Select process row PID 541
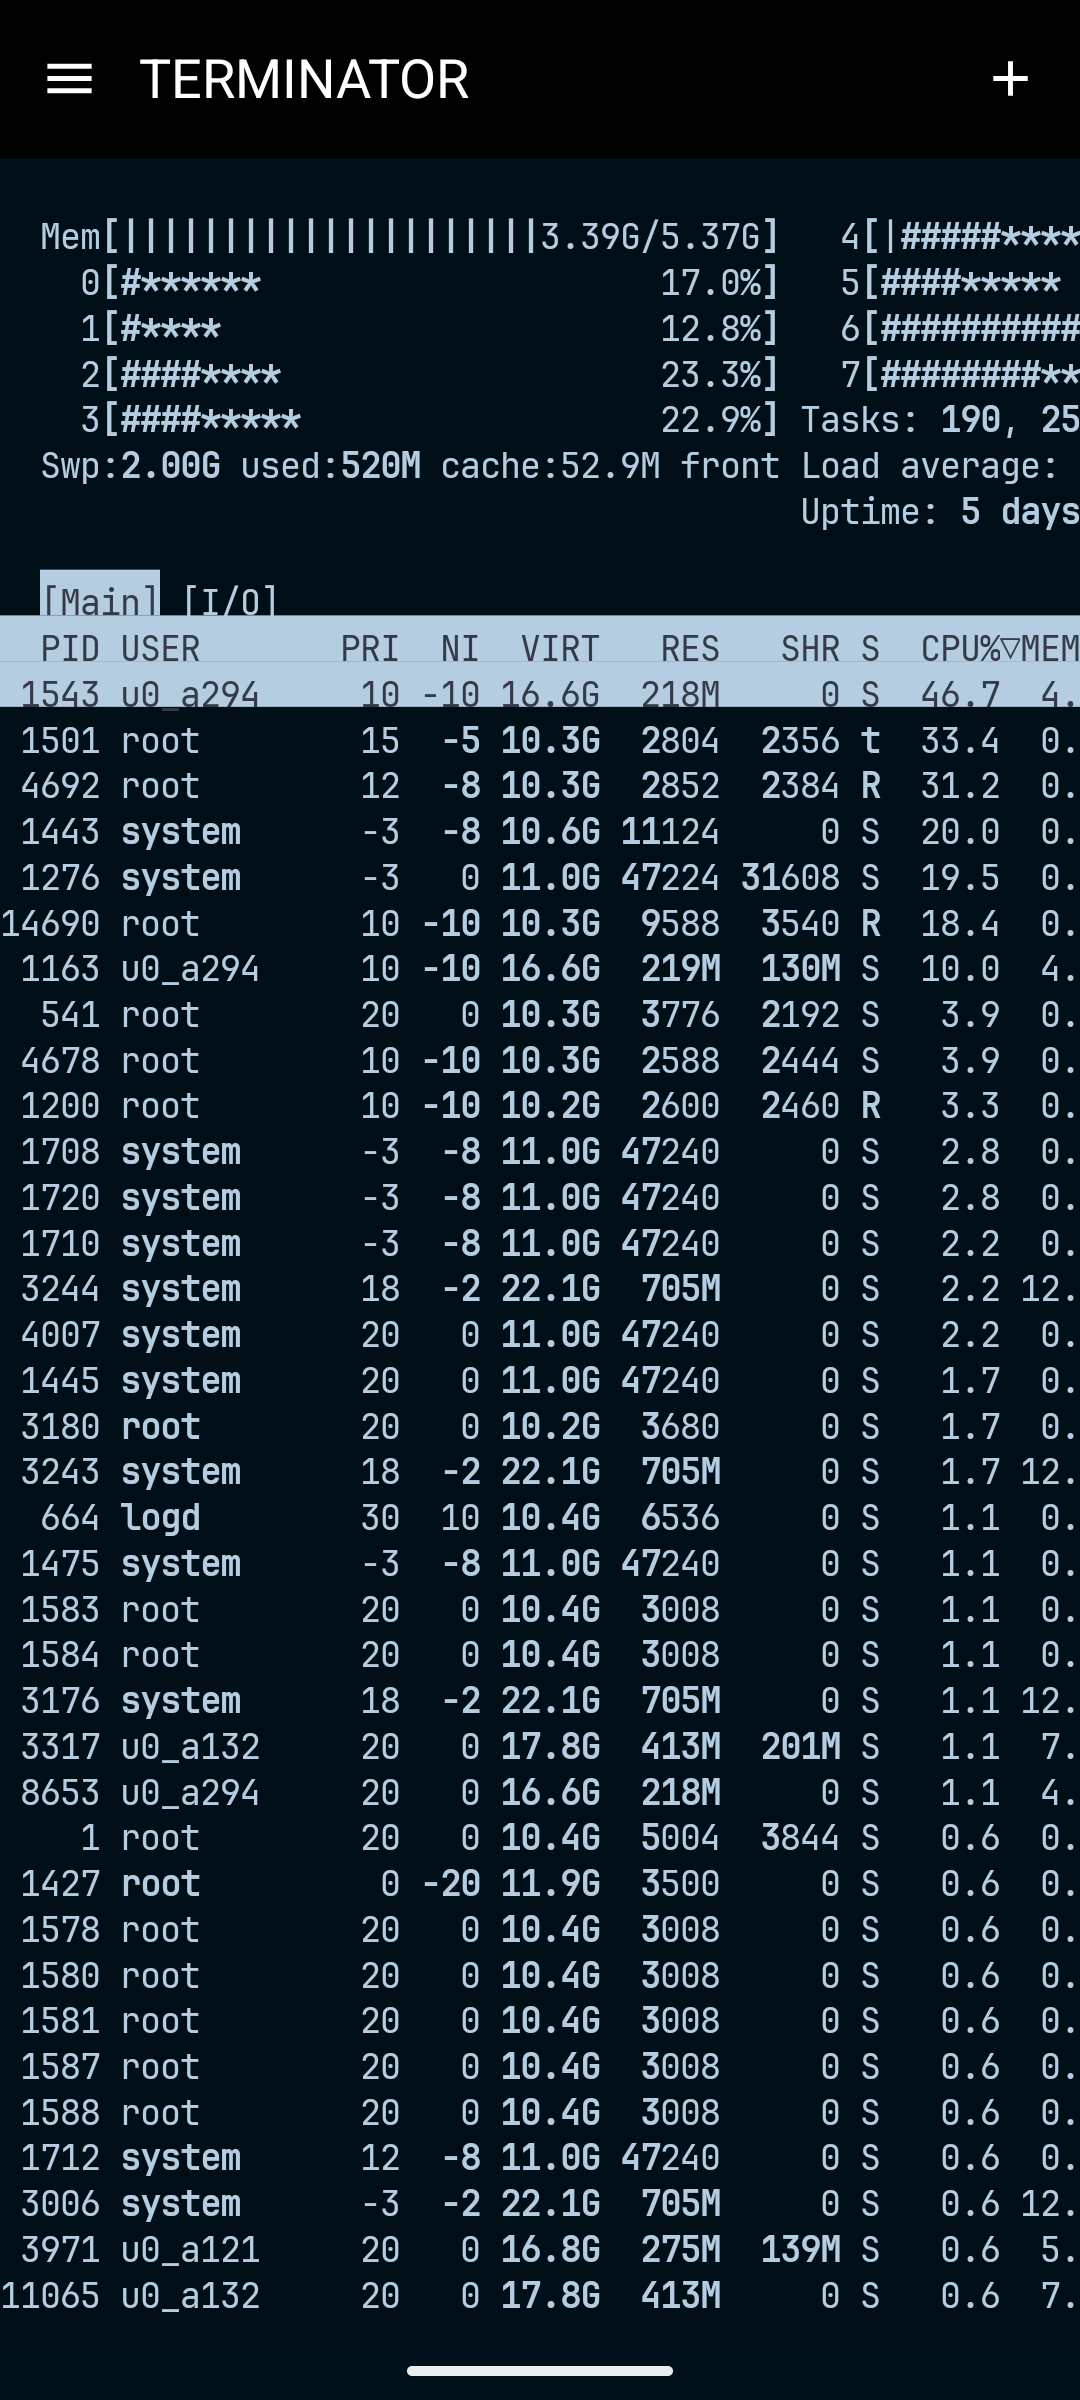This screenshot has width=1080, height=2400. tap(540, 1015)
